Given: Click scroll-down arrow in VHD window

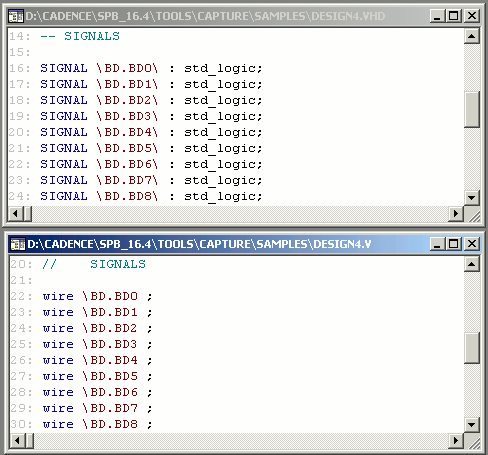Looking at the screenshot, I should point(472,198).
